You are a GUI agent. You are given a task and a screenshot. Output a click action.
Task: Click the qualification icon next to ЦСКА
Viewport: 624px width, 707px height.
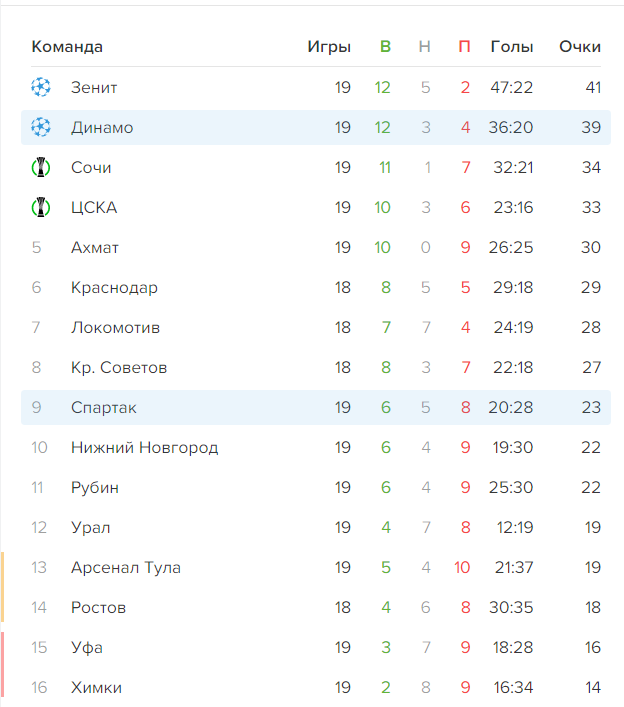pyautogui.click(x=40, y=207)
